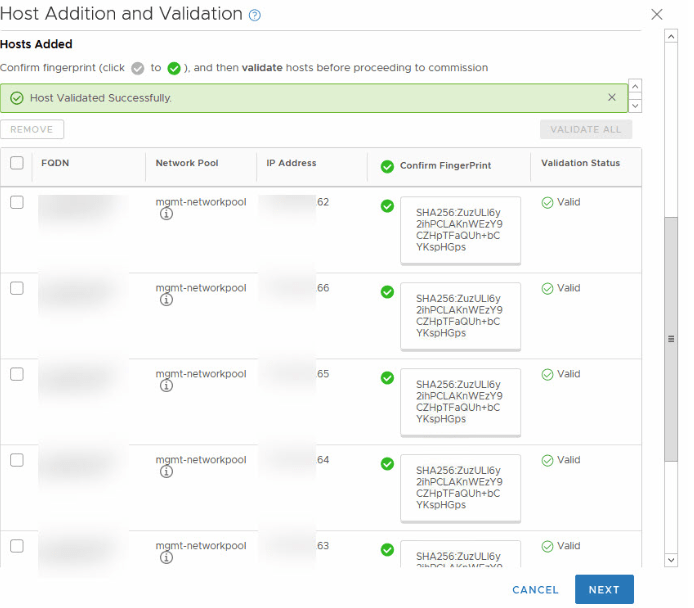Click the confirm all fingerprints header icon
694x608 pixels.
click(x=387, y=166)
